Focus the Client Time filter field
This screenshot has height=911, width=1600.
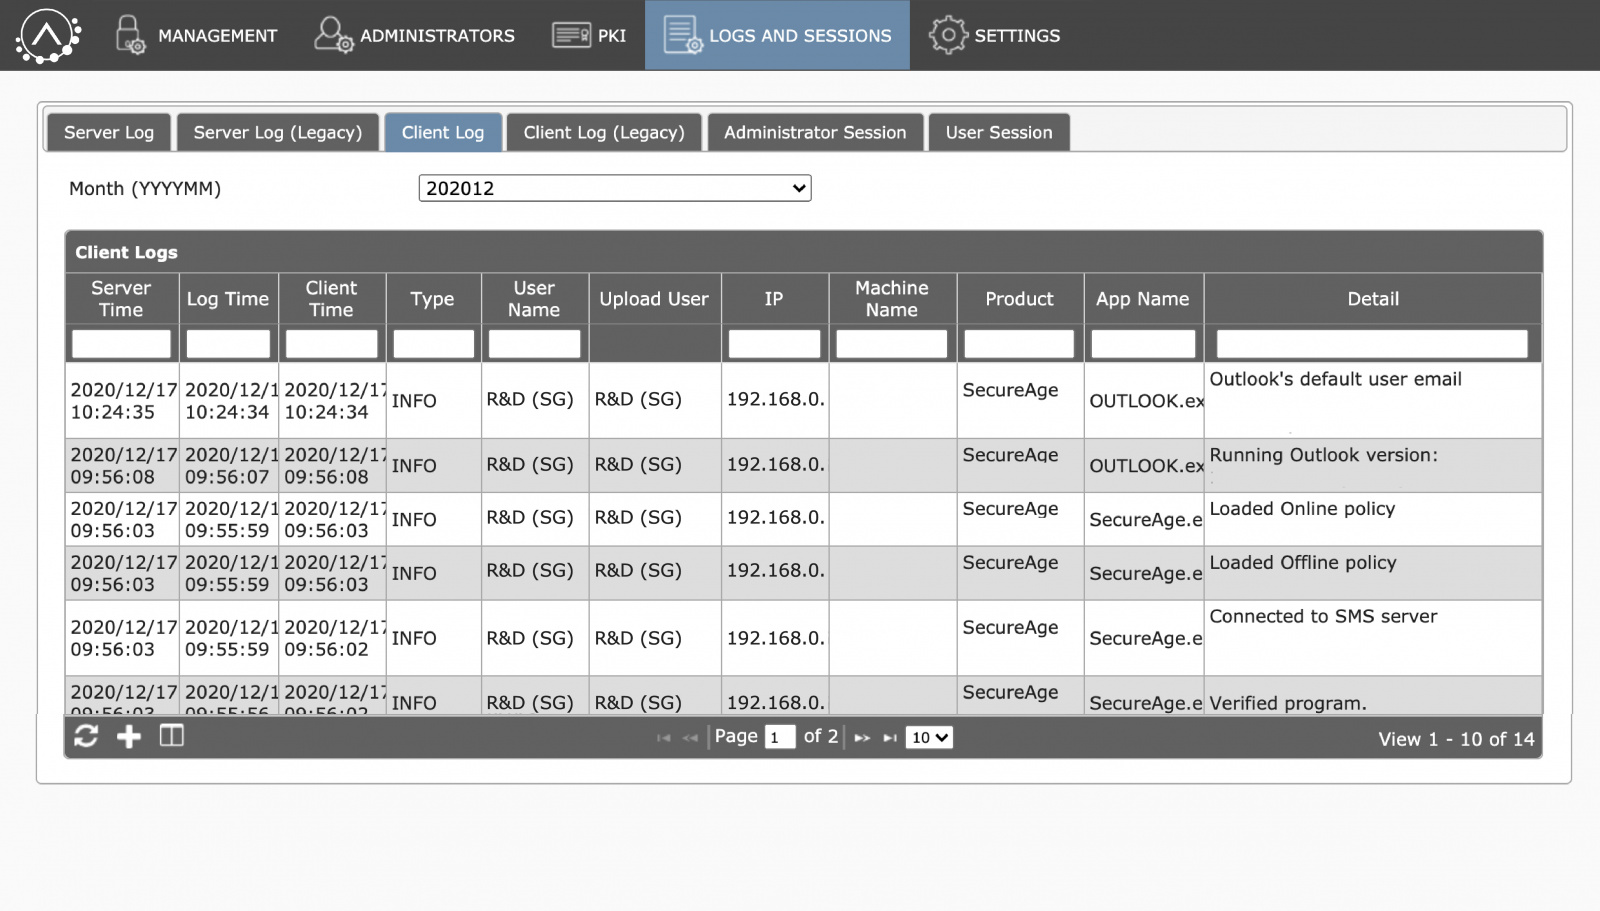pyautogui.click(x=331, y=343)
